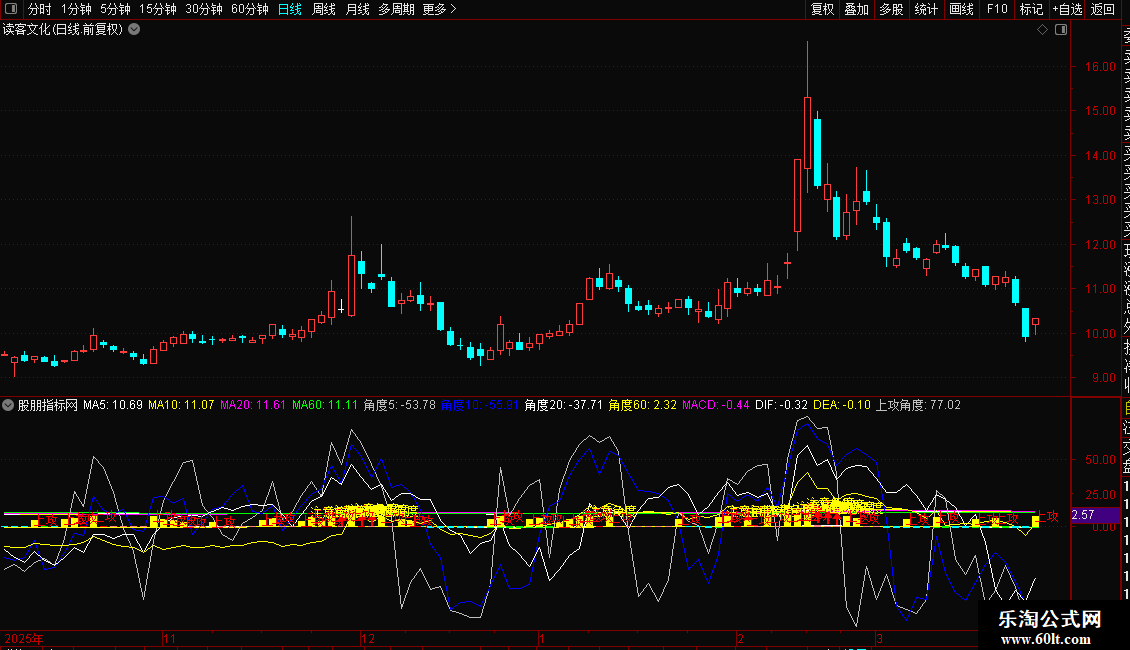
Task: Click the tallest candlestick at price peak
Action: 807,130
